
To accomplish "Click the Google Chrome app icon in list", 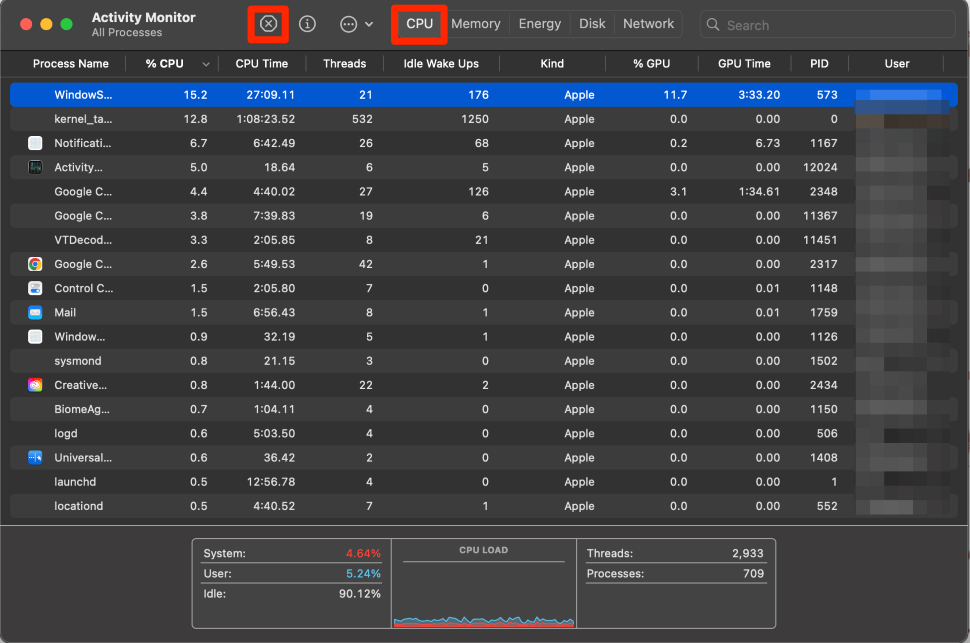I will 35,264.
